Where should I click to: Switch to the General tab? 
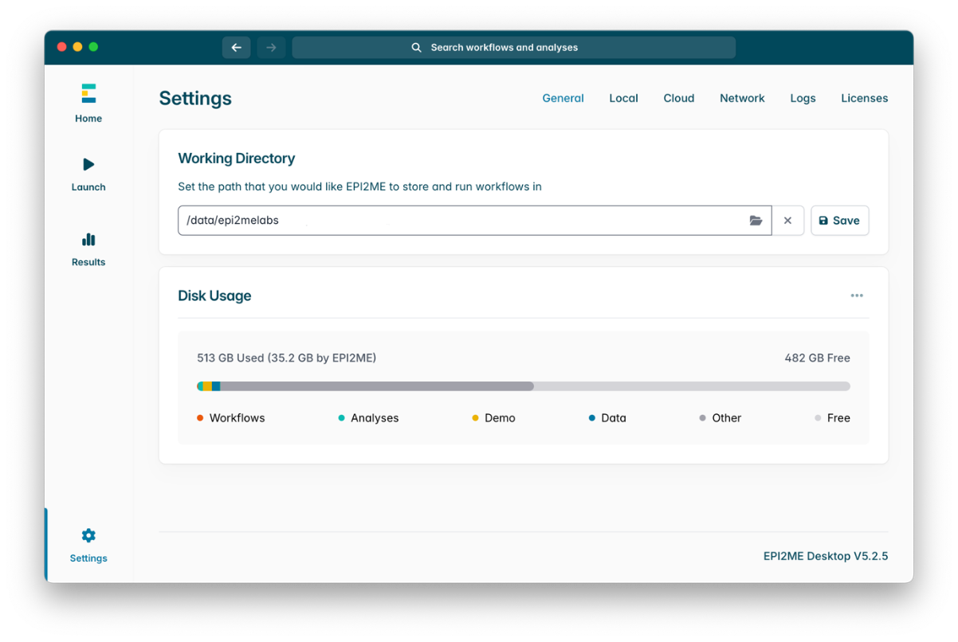pyautogui.click(x=563, y=98)
